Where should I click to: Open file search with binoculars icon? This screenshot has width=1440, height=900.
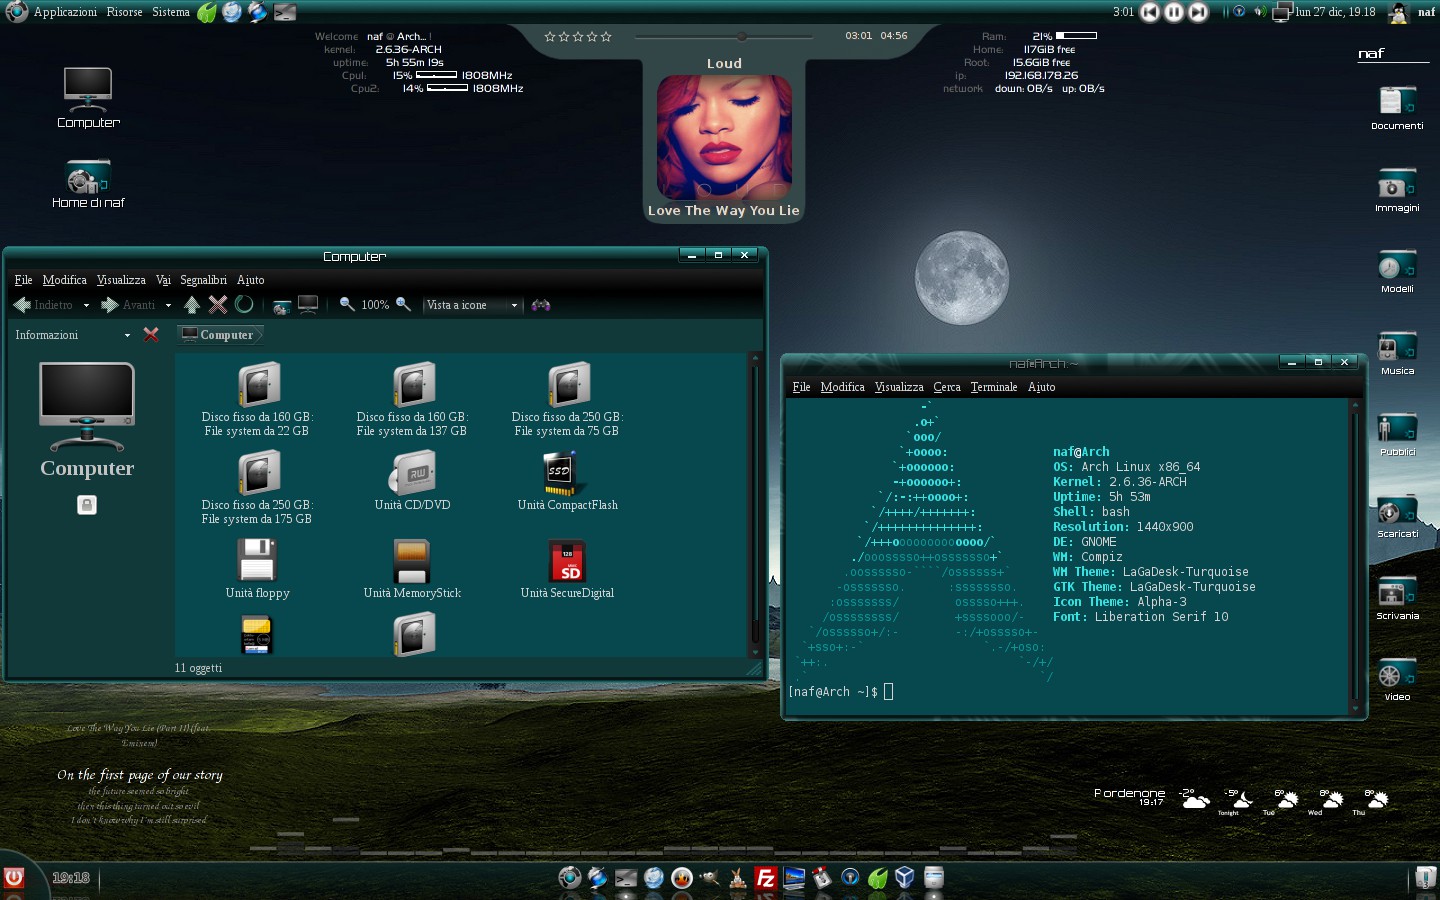coord(540,305)
